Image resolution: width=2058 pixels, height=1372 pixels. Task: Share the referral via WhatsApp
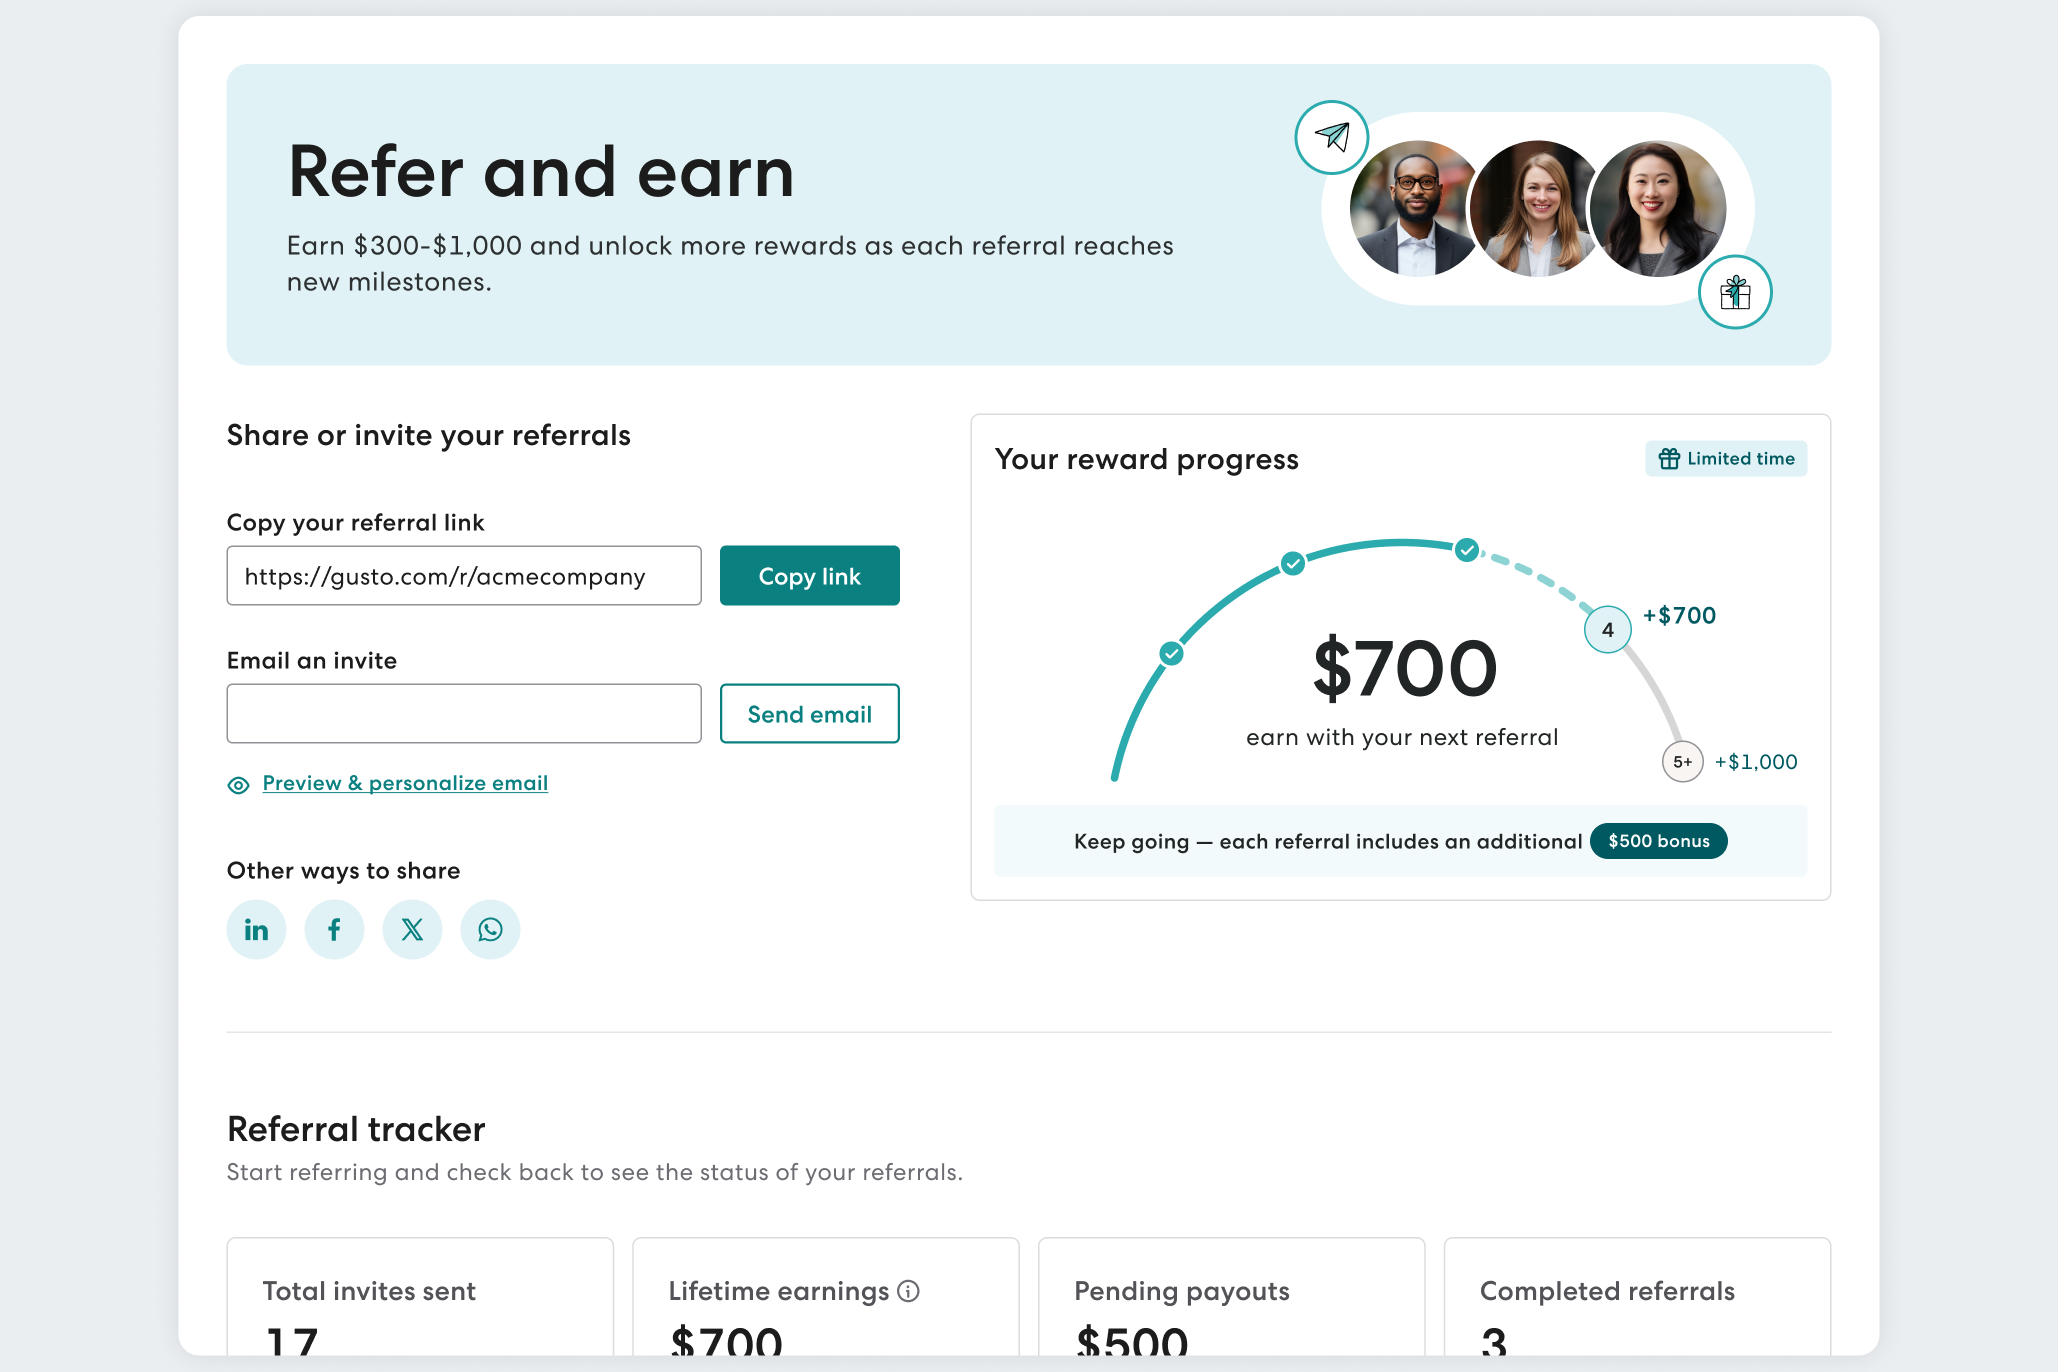point(490,929)
